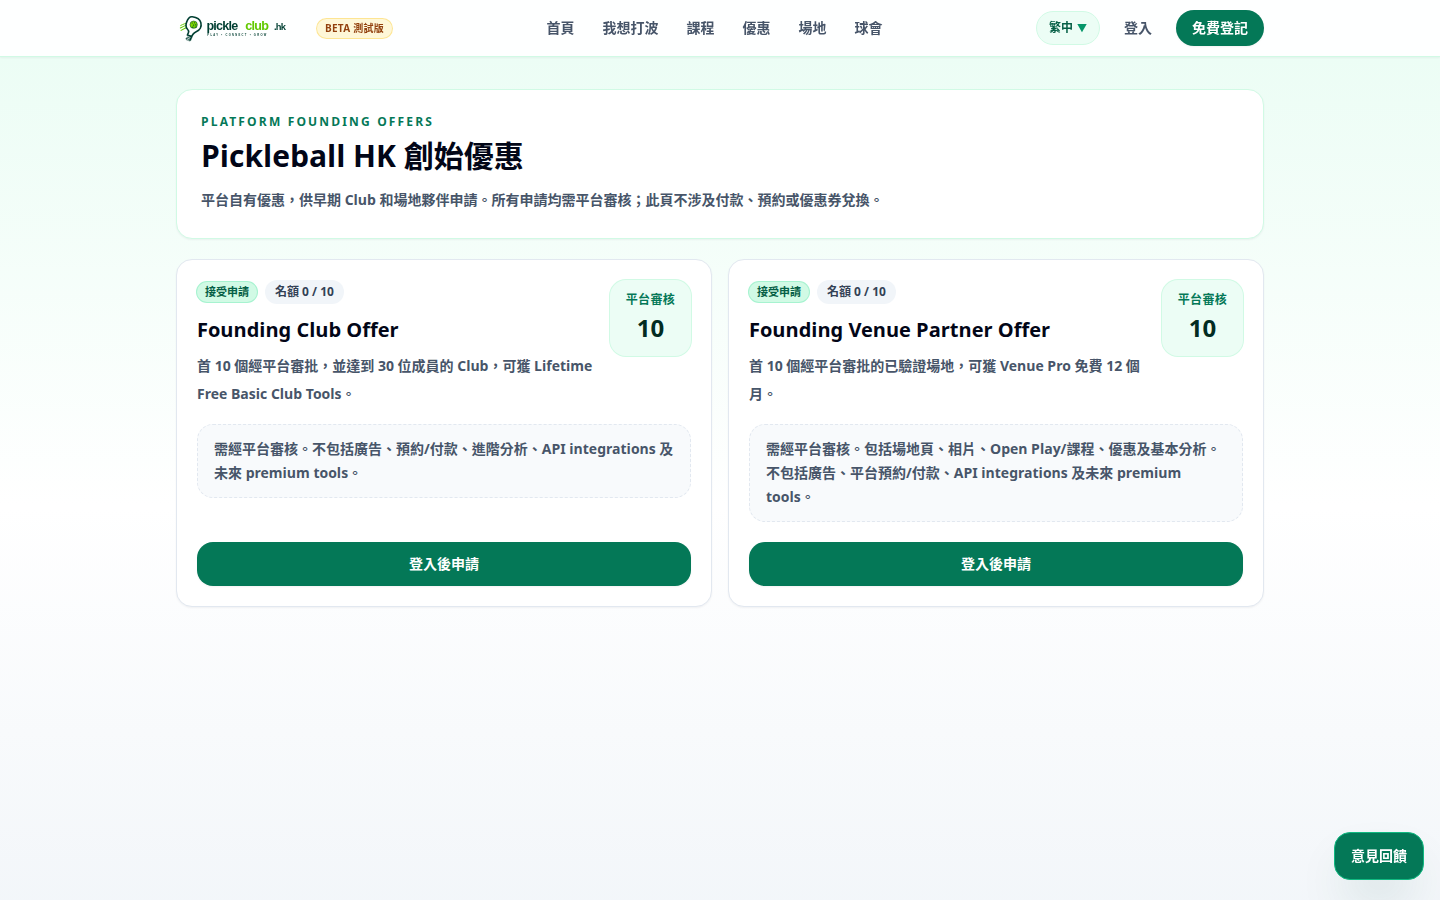Click 平台審核 10 box on Venue Partner card
Screen dimensions: 1440x900
click(1202, 318)
